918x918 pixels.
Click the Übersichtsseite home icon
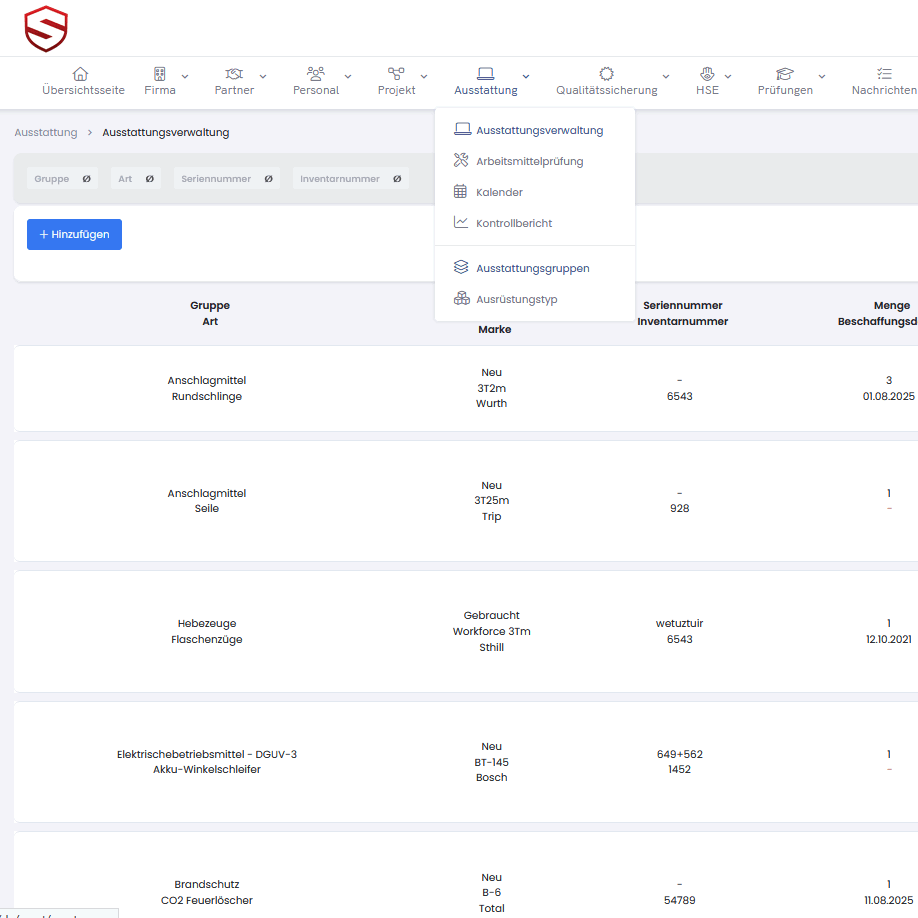point(81,74)
